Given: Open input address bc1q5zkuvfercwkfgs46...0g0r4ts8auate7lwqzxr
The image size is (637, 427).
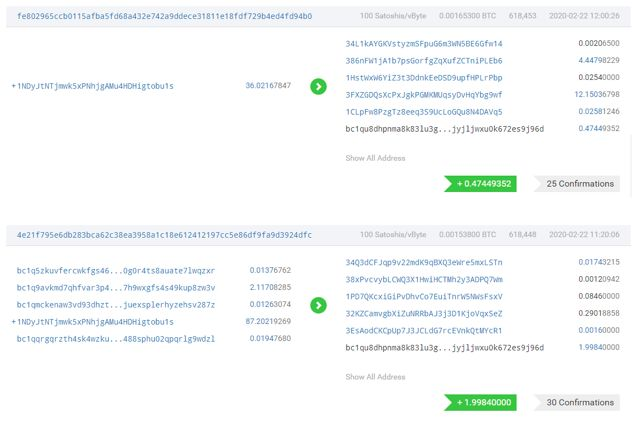Looking at the screenshot, I should 116,271.
